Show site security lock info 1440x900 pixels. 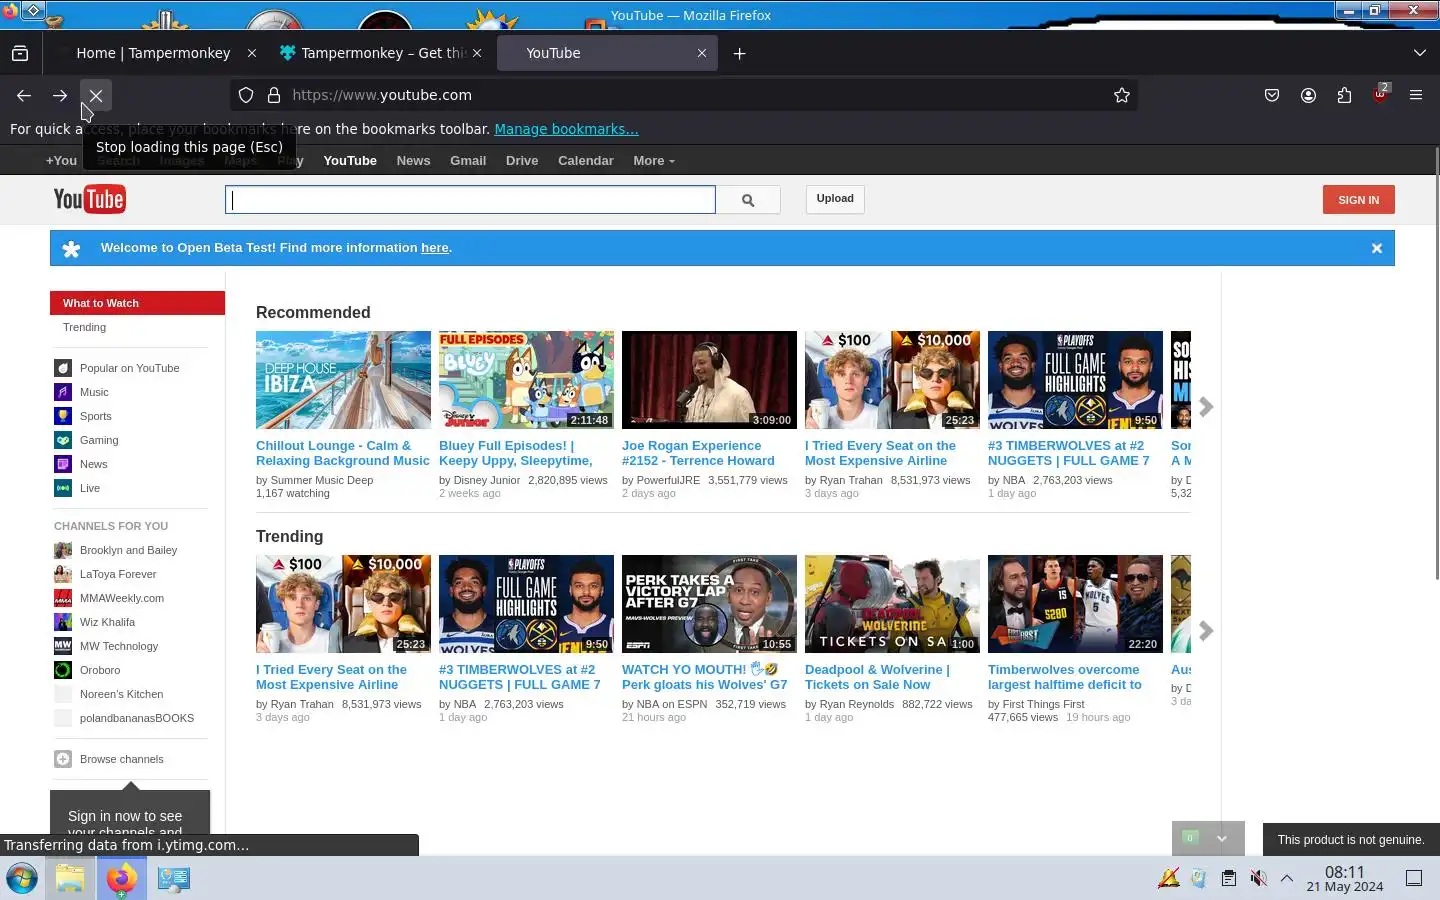click(x=274, y=95)
